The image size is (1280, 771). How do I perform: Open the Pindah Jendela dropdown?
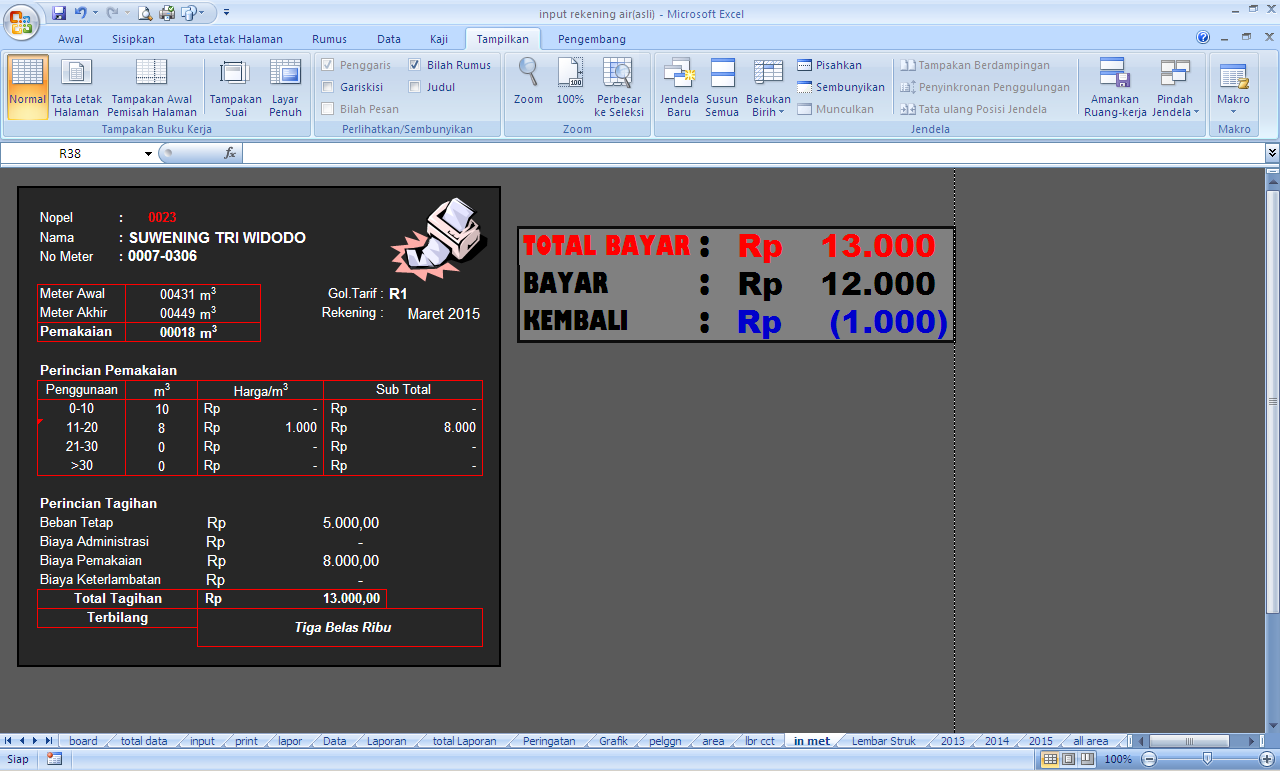1176,87
